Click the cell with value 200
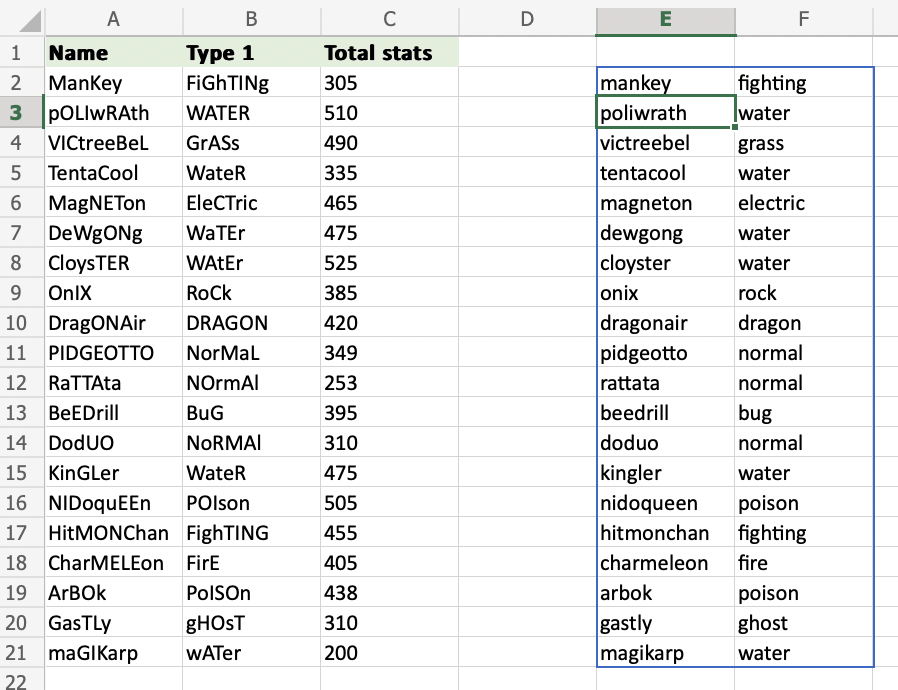 click(389, 653)
